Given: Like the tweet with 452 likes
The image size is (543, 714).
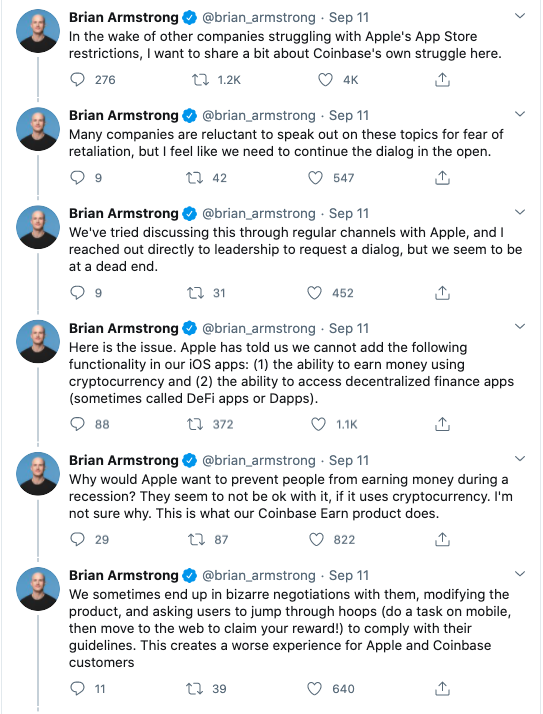Looking at the screenshot, I should tap(314, 293).
